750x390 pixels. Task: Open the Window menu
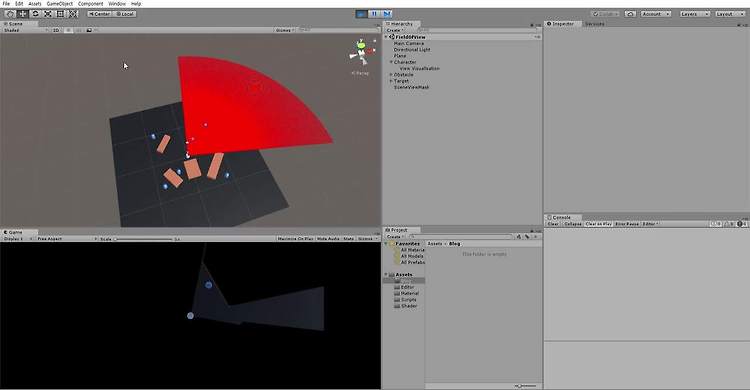point(117,3)
